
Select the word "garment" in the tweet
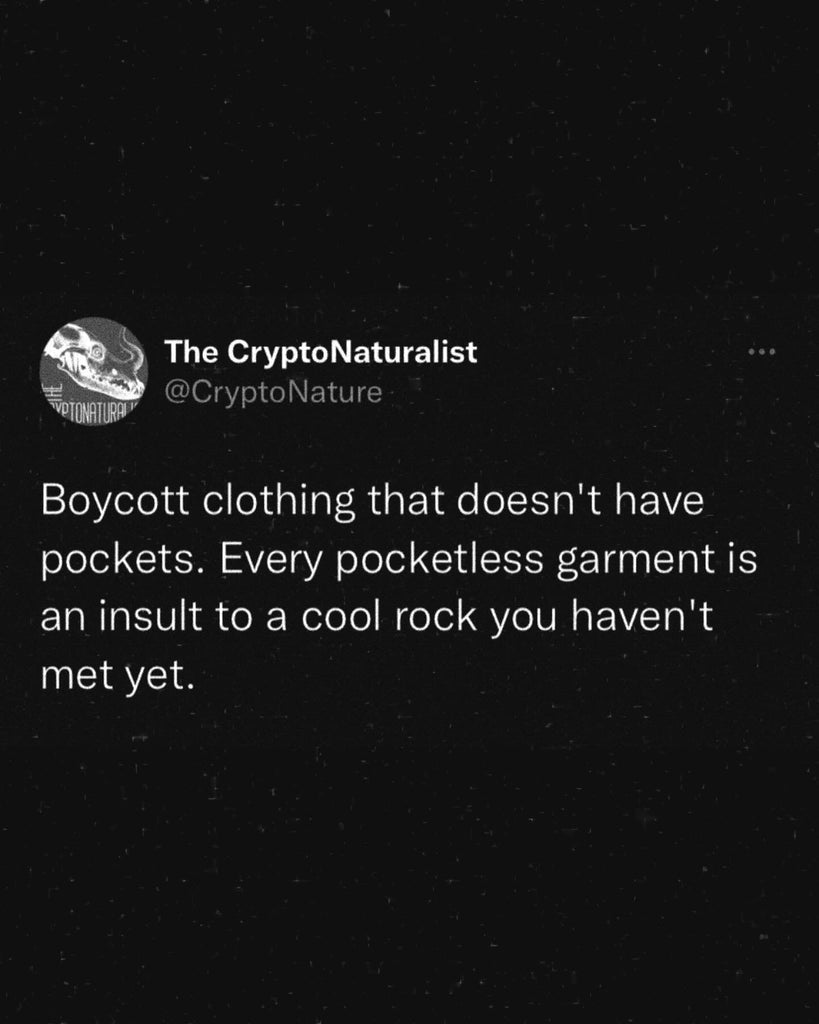(x=635, y=560)
